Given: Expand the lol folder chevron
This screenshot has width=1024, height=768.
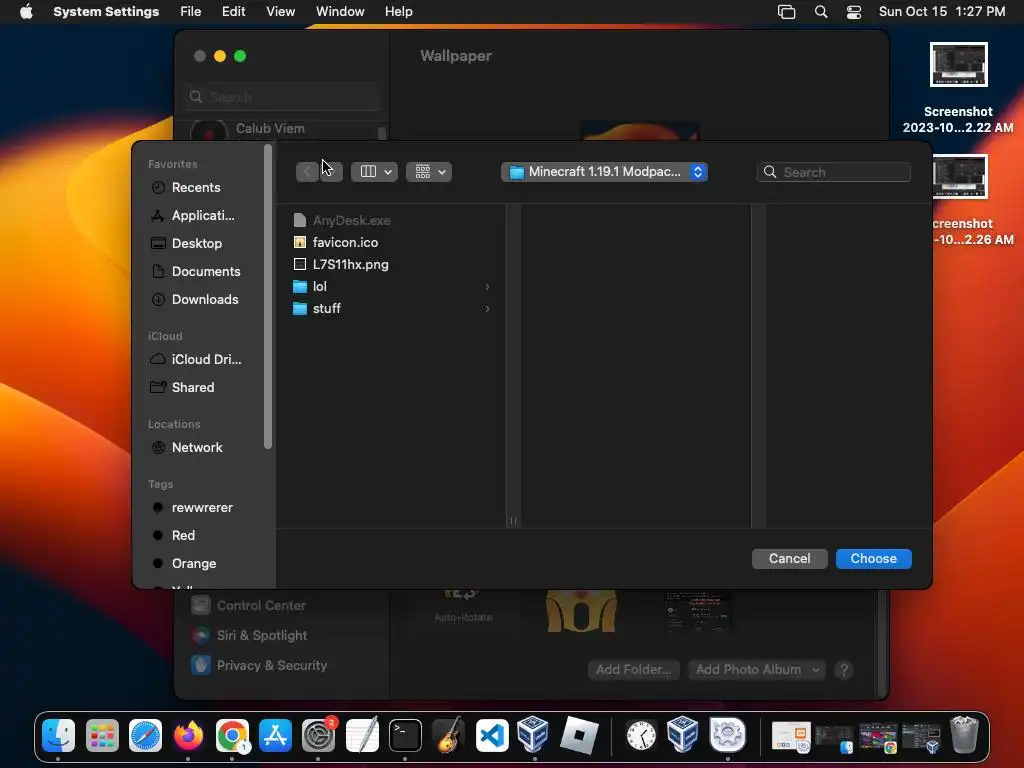Looking at the screenshot, I should 487,287.
